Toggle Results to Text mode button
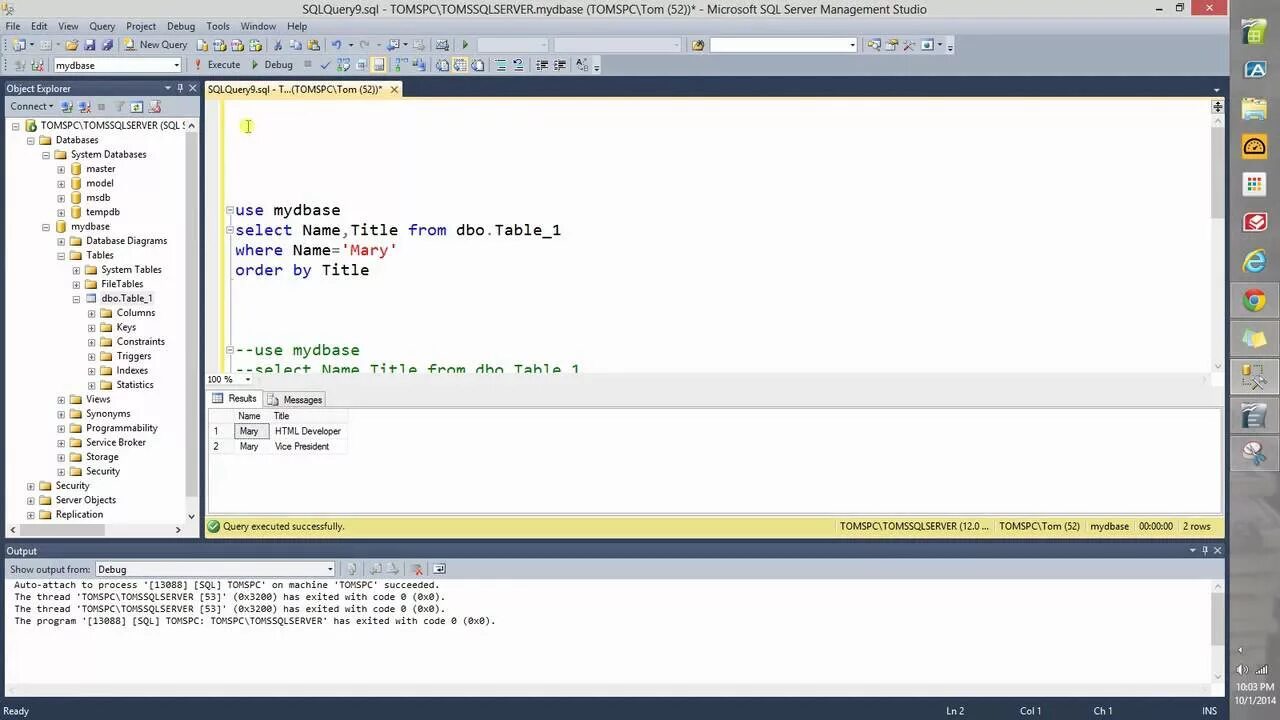 (442, 65)
